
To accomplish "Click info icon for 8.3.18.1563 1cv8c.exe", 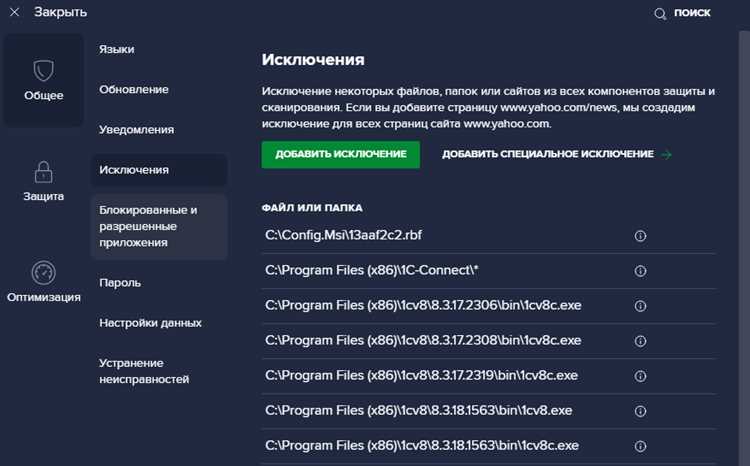I will click(640, 446).
